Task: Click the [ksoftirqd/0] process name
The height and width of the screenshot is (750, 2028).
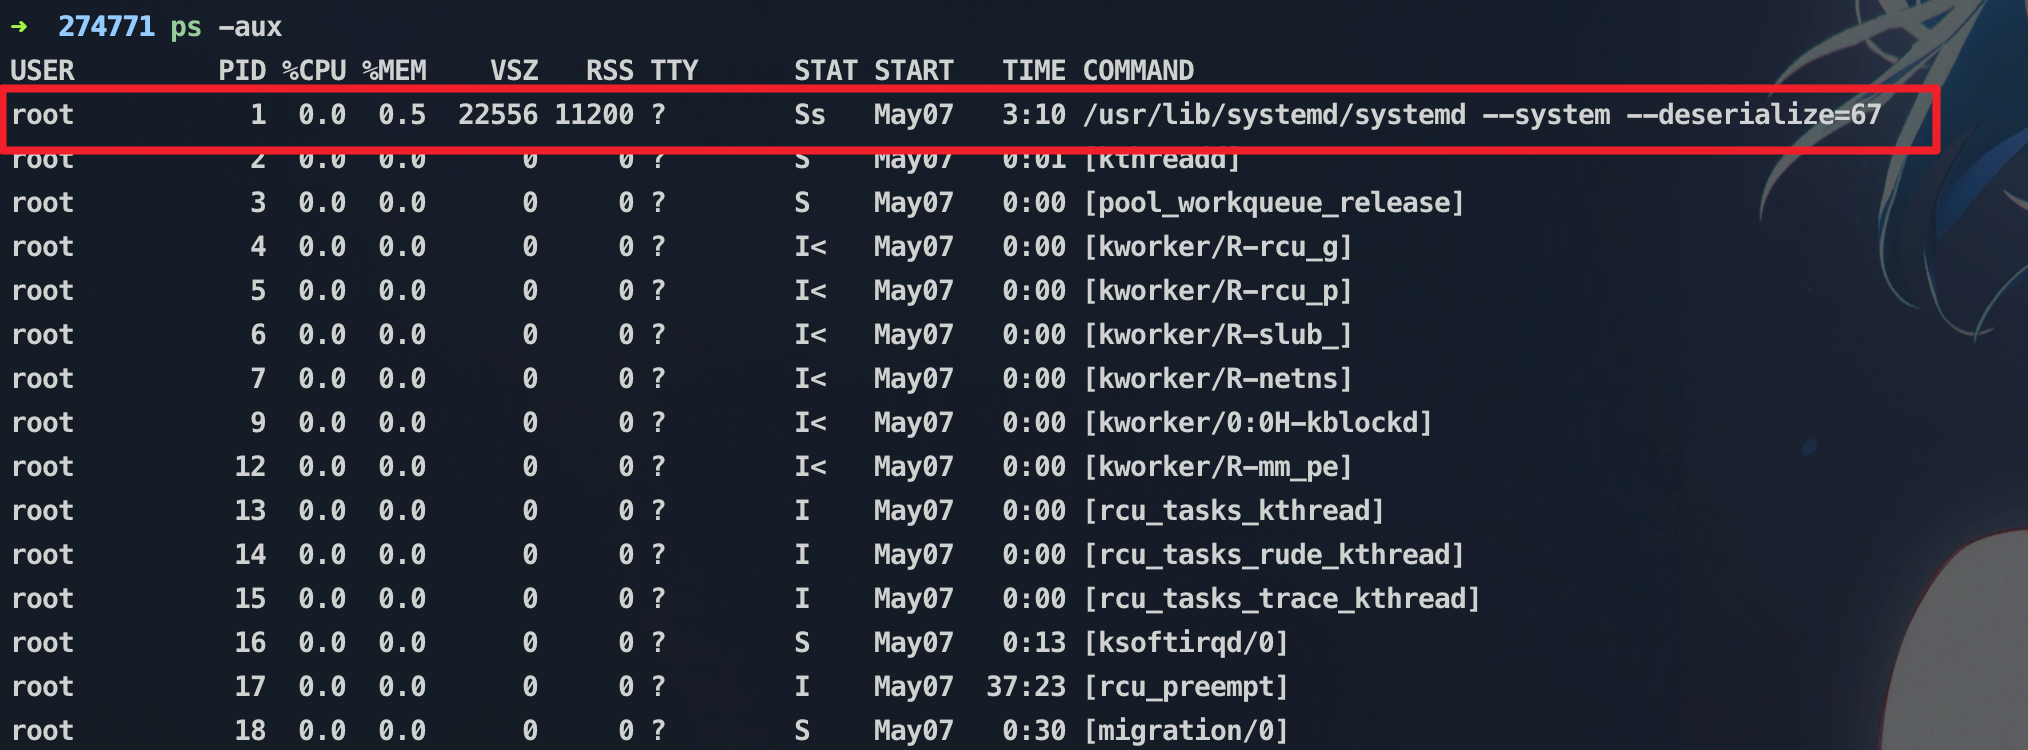Action: click(x=1186, y=643)
